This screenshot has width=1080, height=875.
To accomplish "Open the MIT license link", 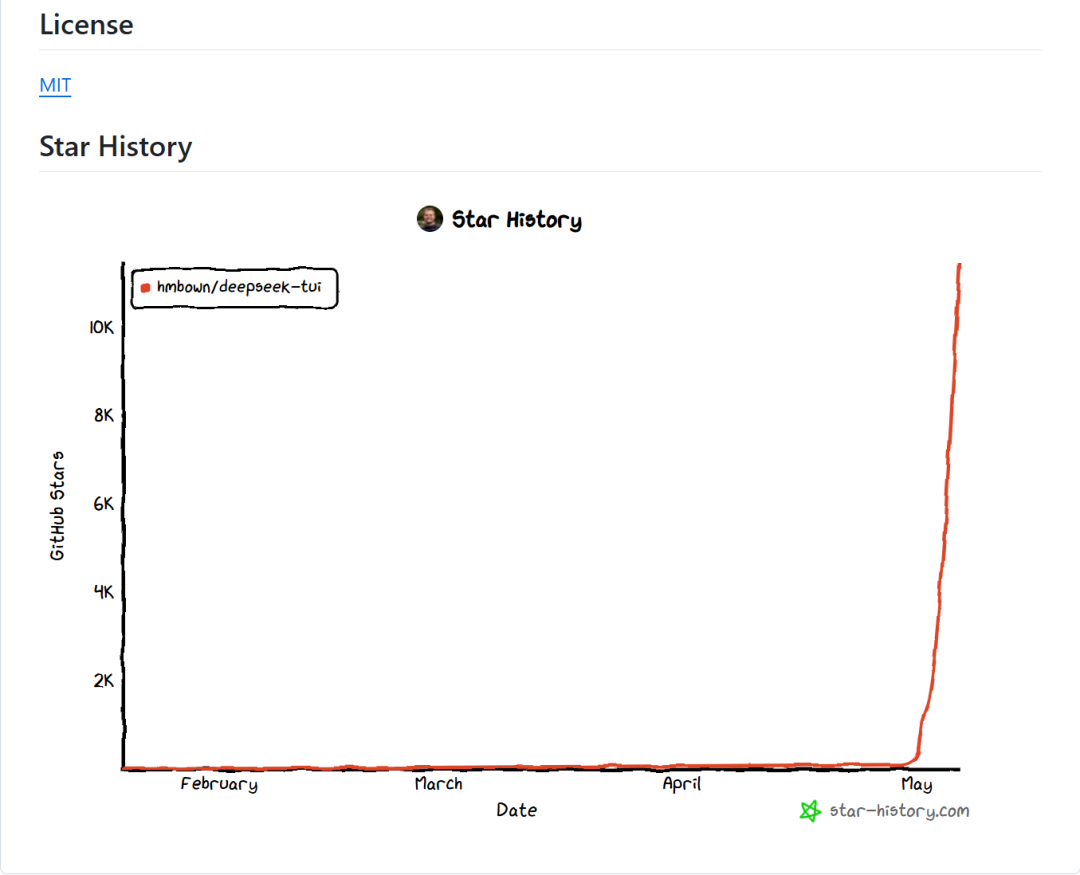I will (55, 85).
